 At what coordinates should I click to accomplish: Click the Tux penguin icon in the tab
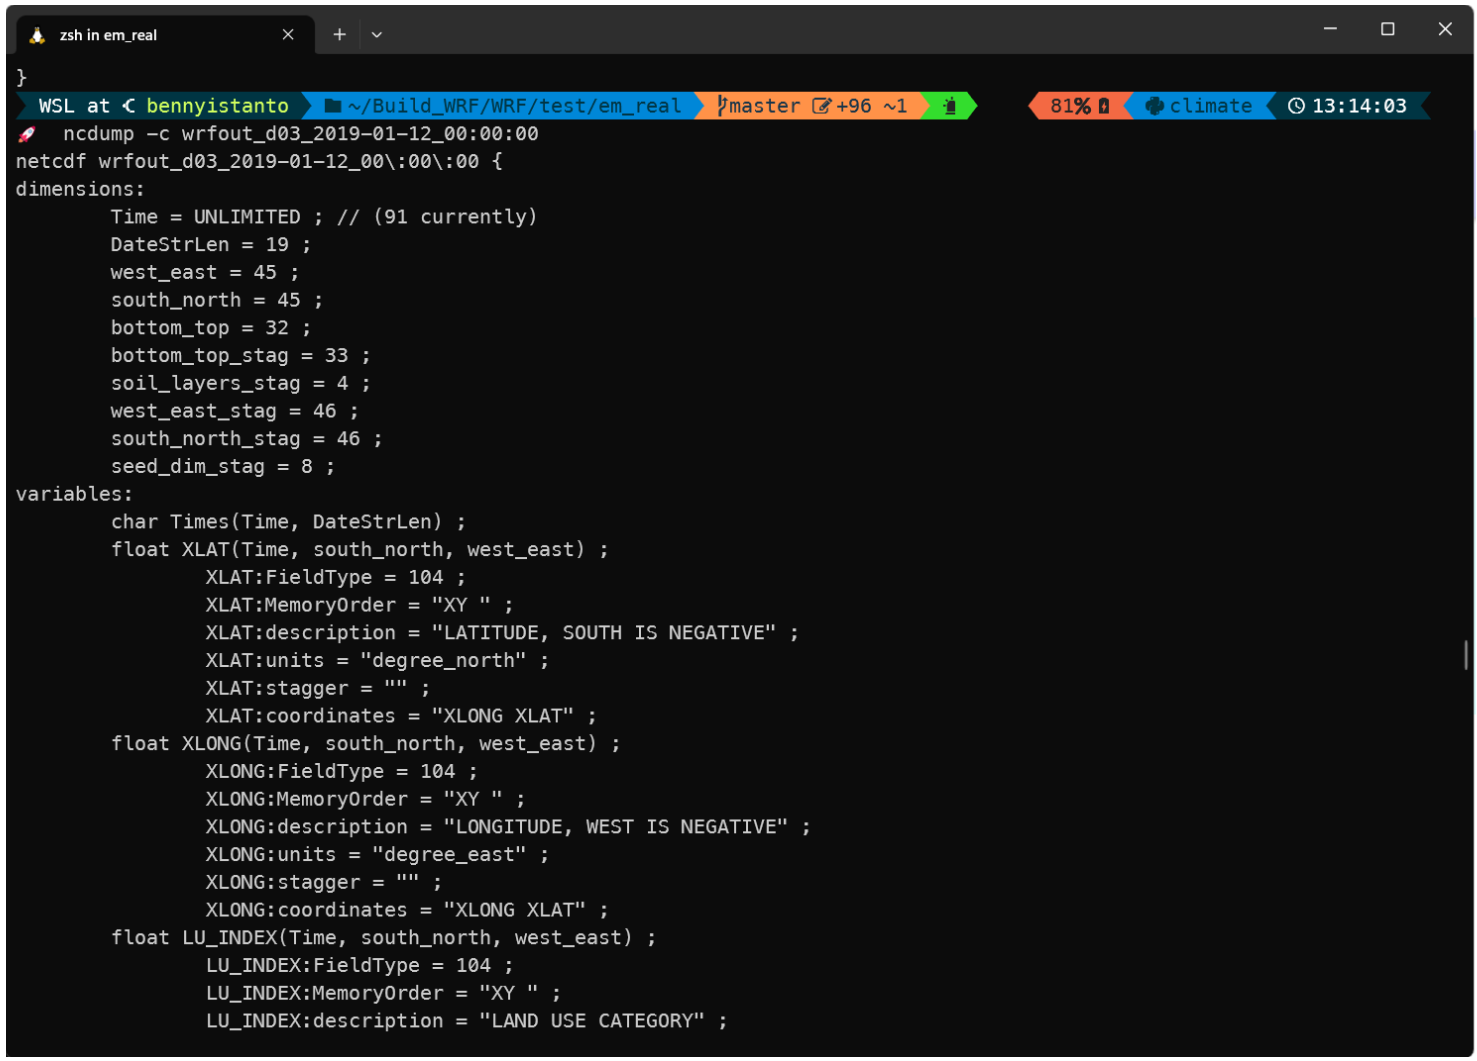click(x=37, y=35)
